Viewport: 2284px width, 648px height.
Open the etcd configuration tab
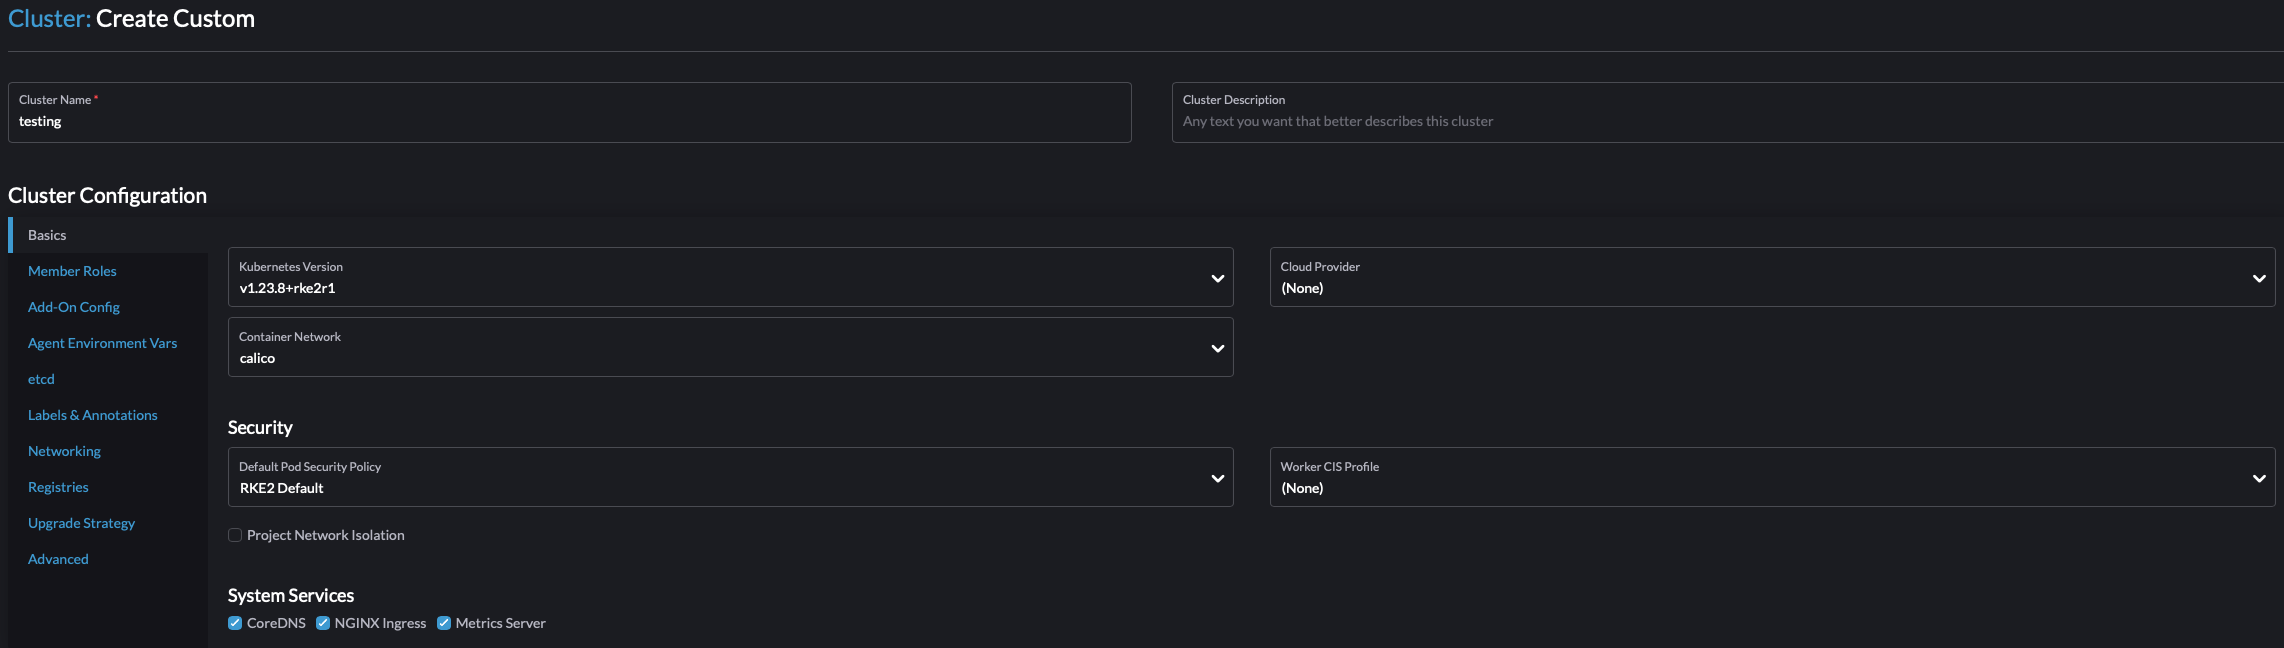point(41,379)
